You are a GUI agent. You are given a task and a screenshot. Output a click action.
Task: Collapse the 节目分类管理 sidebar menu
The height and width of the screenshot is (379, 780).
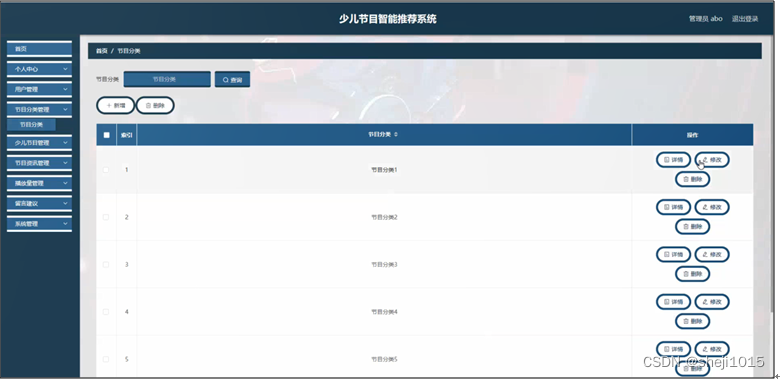point(39,109)
